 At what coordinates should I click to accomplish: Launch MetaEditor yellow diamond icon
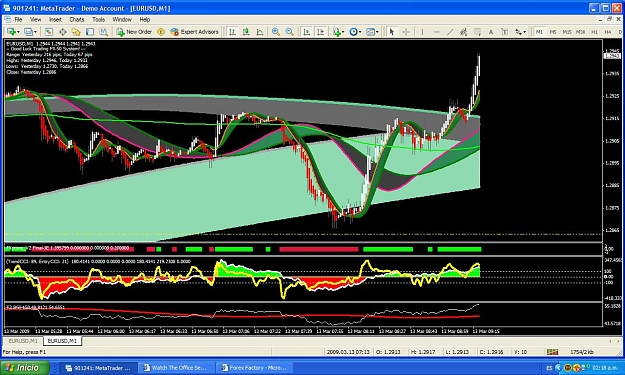(161, 32)
